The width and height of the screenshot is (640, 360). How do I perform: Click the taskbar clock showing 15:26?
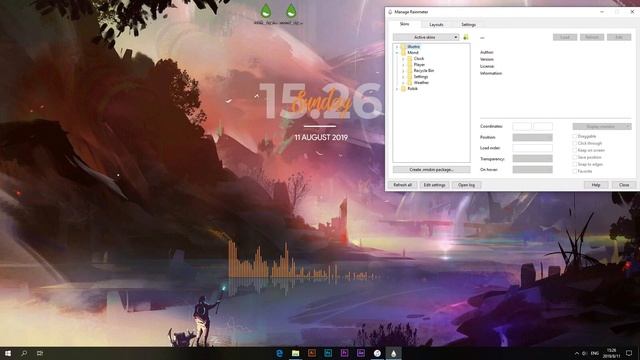pos(611,353)
